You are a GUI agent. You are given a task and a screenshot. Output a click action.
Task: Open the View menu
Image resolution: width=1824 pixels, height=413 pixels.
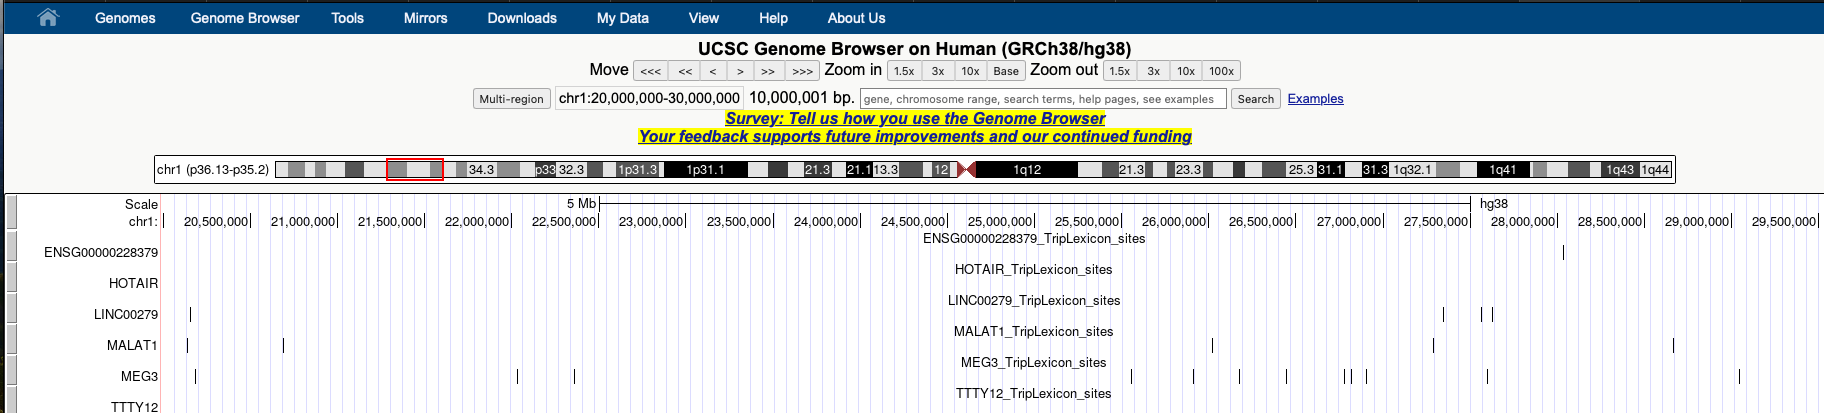tap(704, 18)
